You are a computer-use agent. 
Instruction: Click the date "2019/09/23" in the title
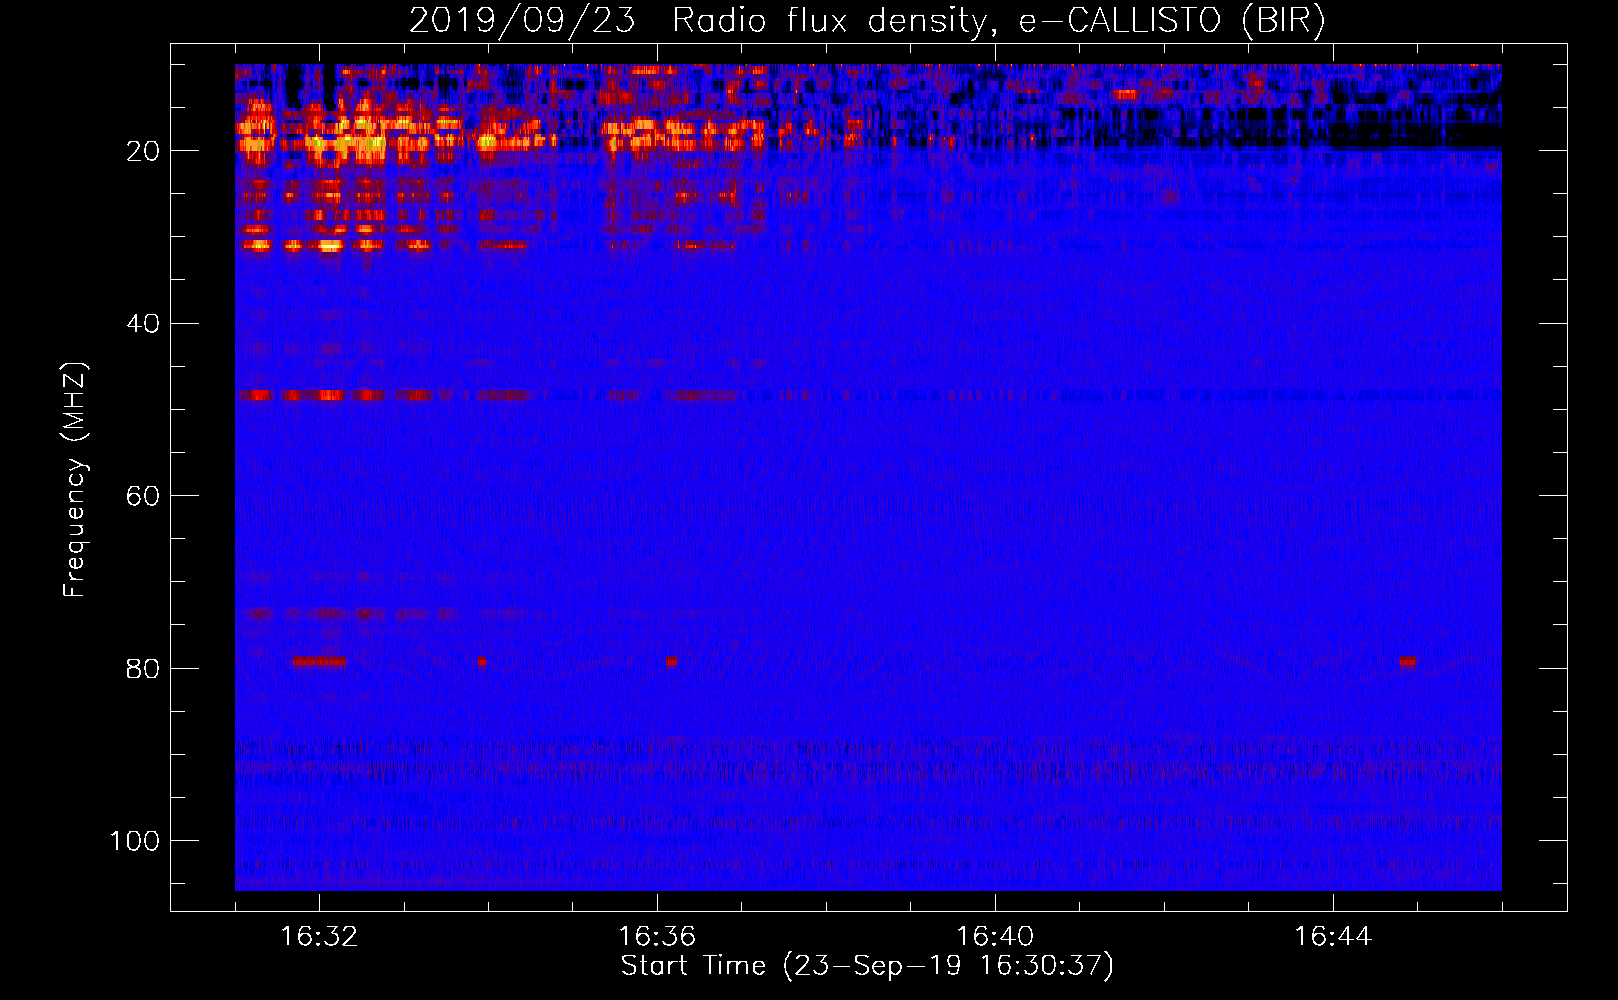[x=522, y=20]
